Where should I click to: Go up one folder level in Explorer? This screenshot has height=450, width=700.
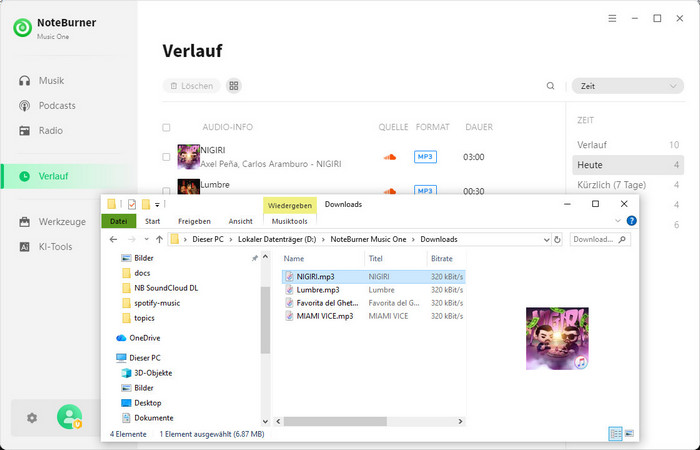point(159,239)
